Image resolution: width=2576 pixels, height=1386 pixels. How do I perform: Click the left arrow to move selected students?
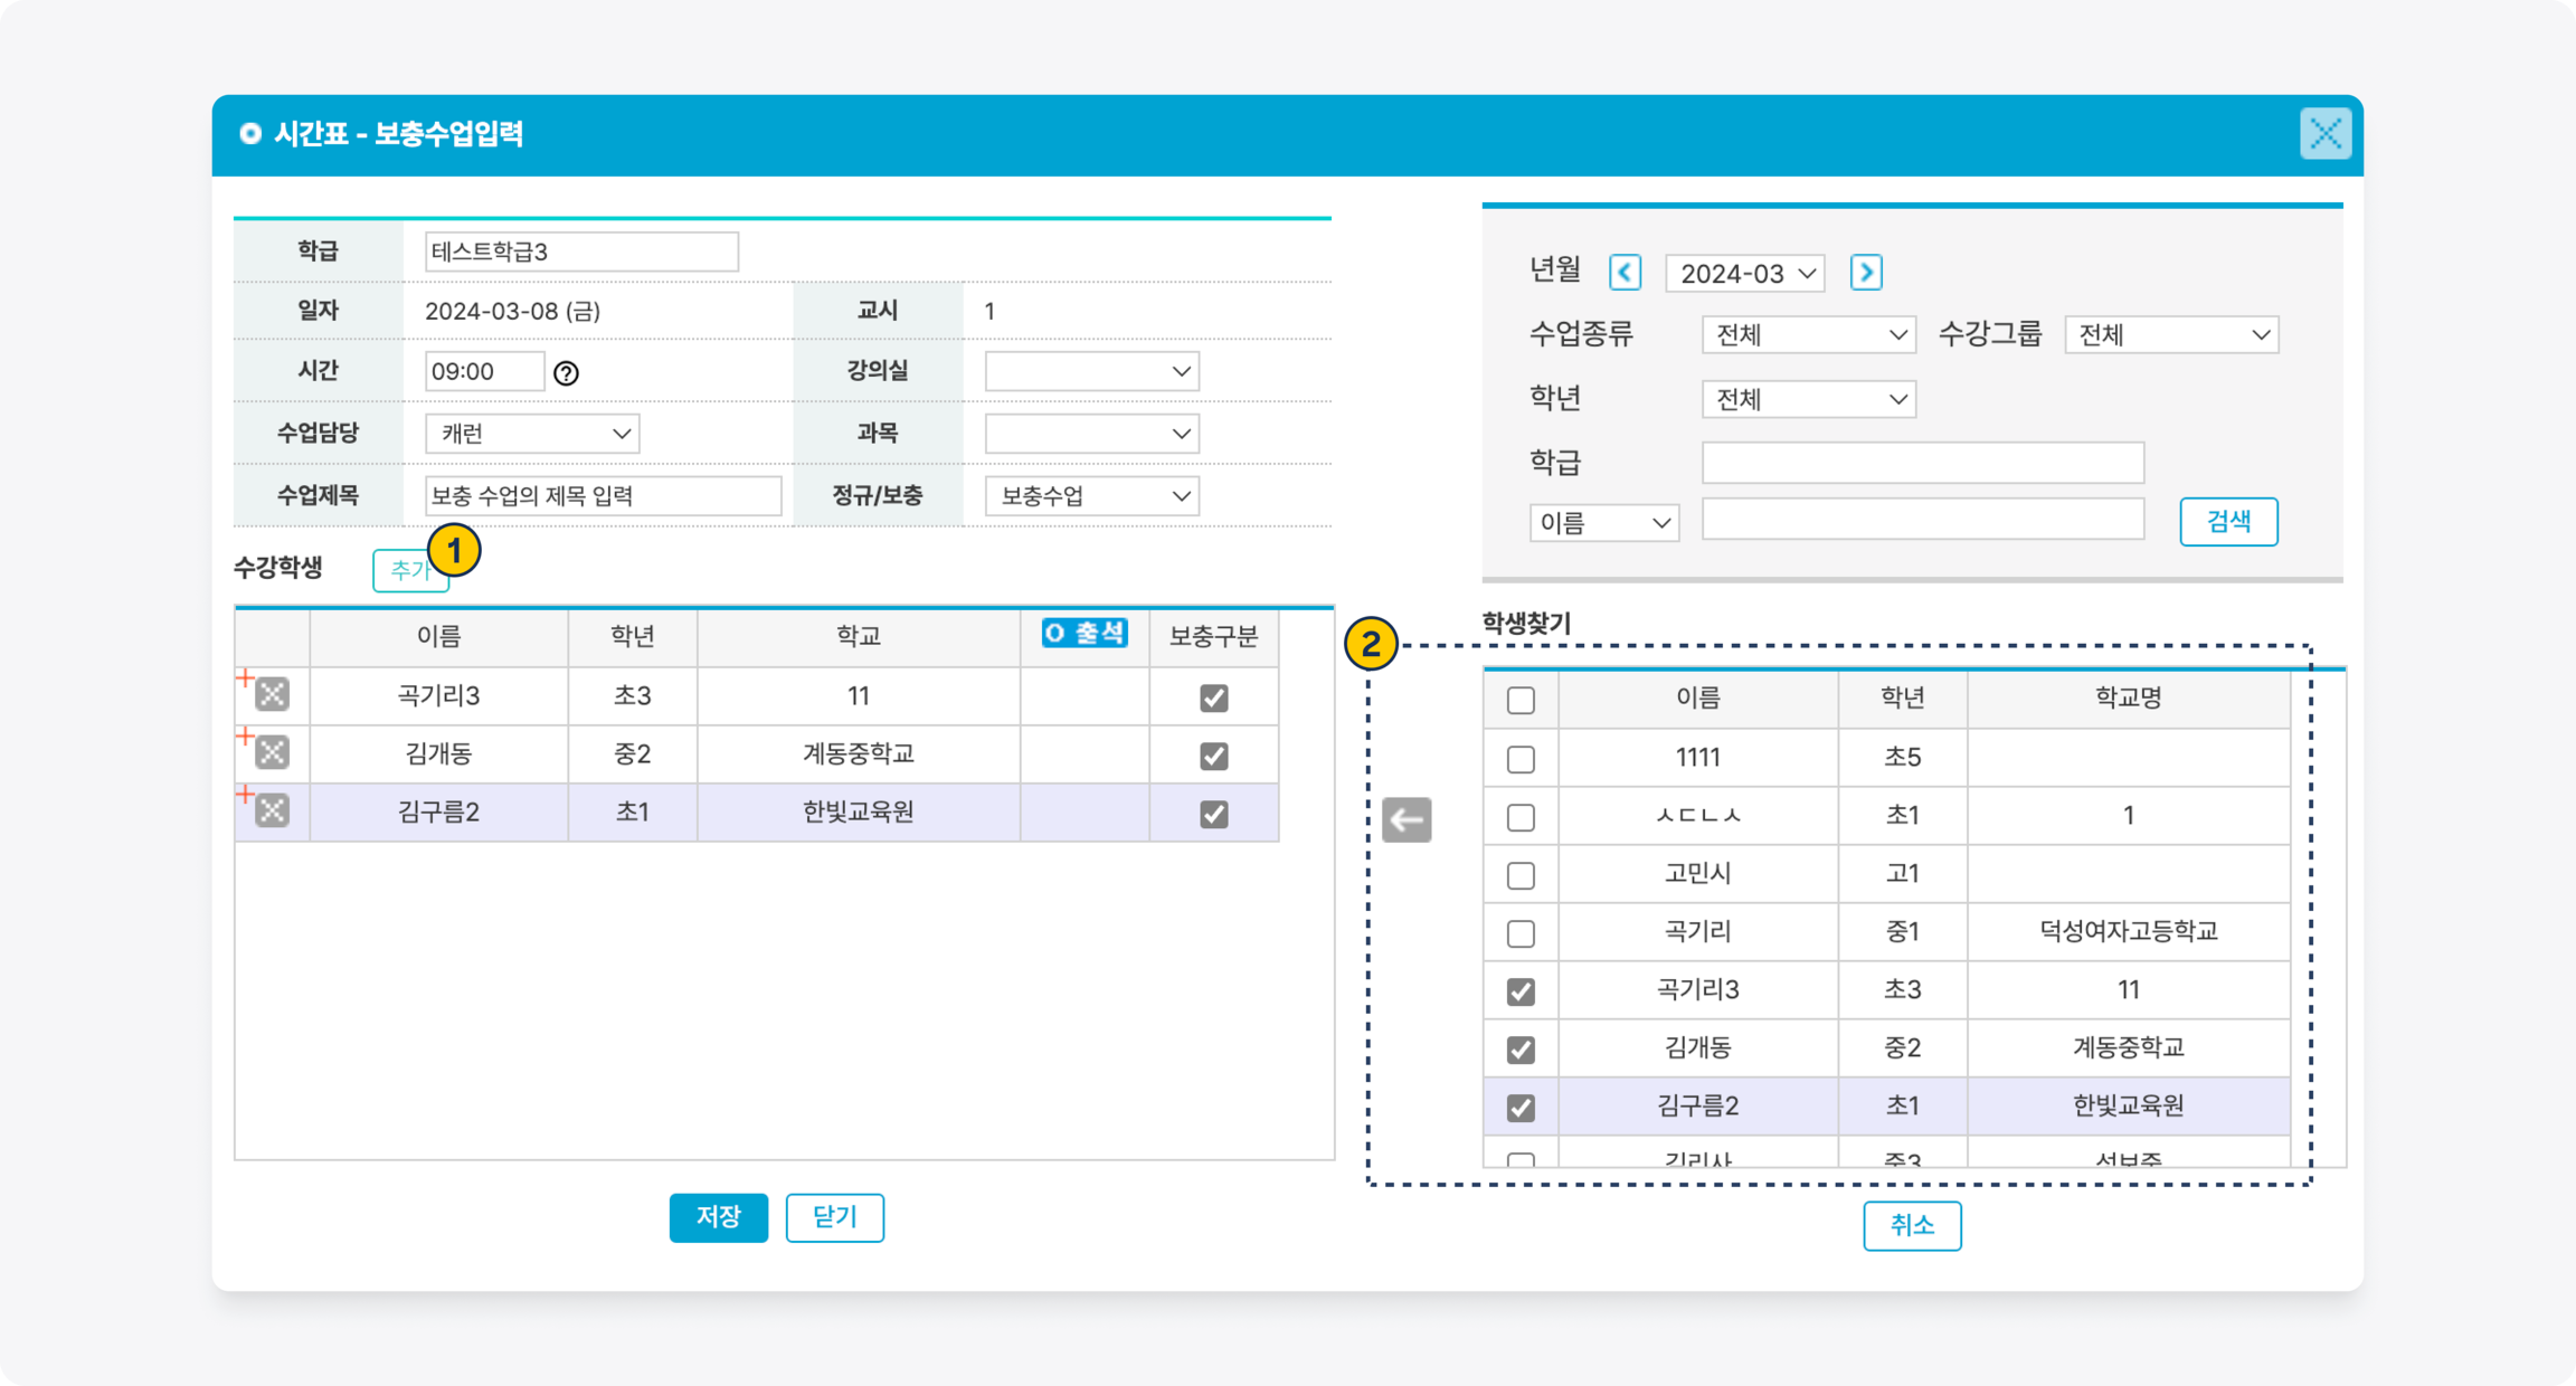point(1406,820)
